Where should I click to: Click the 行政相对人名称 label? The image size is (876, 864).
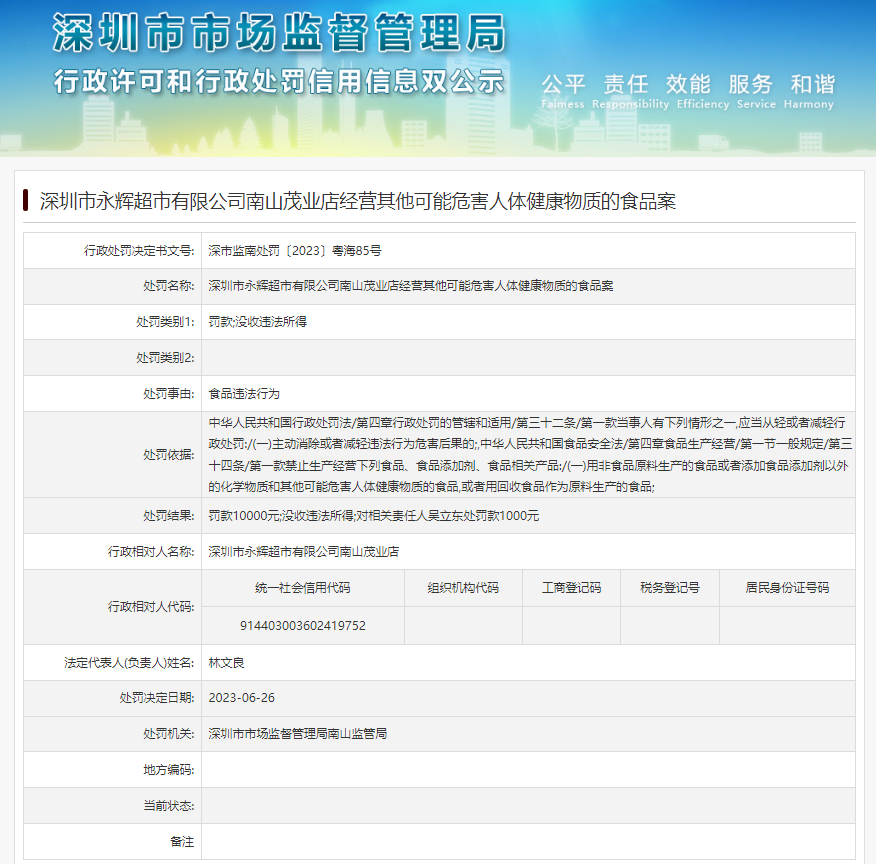pos(151,552)
